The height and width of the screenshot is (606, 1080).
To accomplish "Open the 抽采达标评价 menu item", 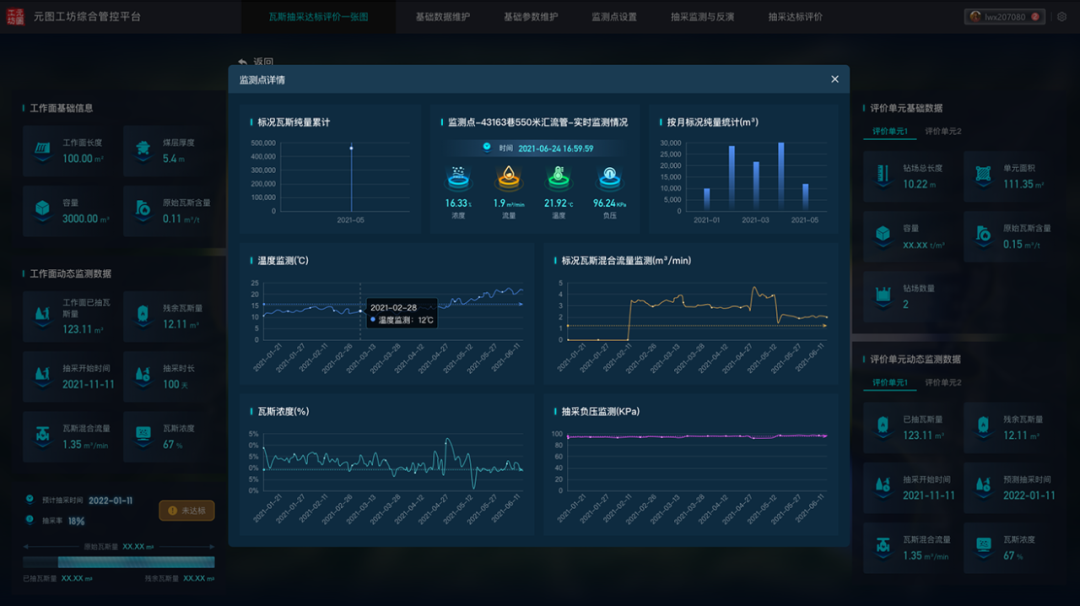I will point(795,17).
